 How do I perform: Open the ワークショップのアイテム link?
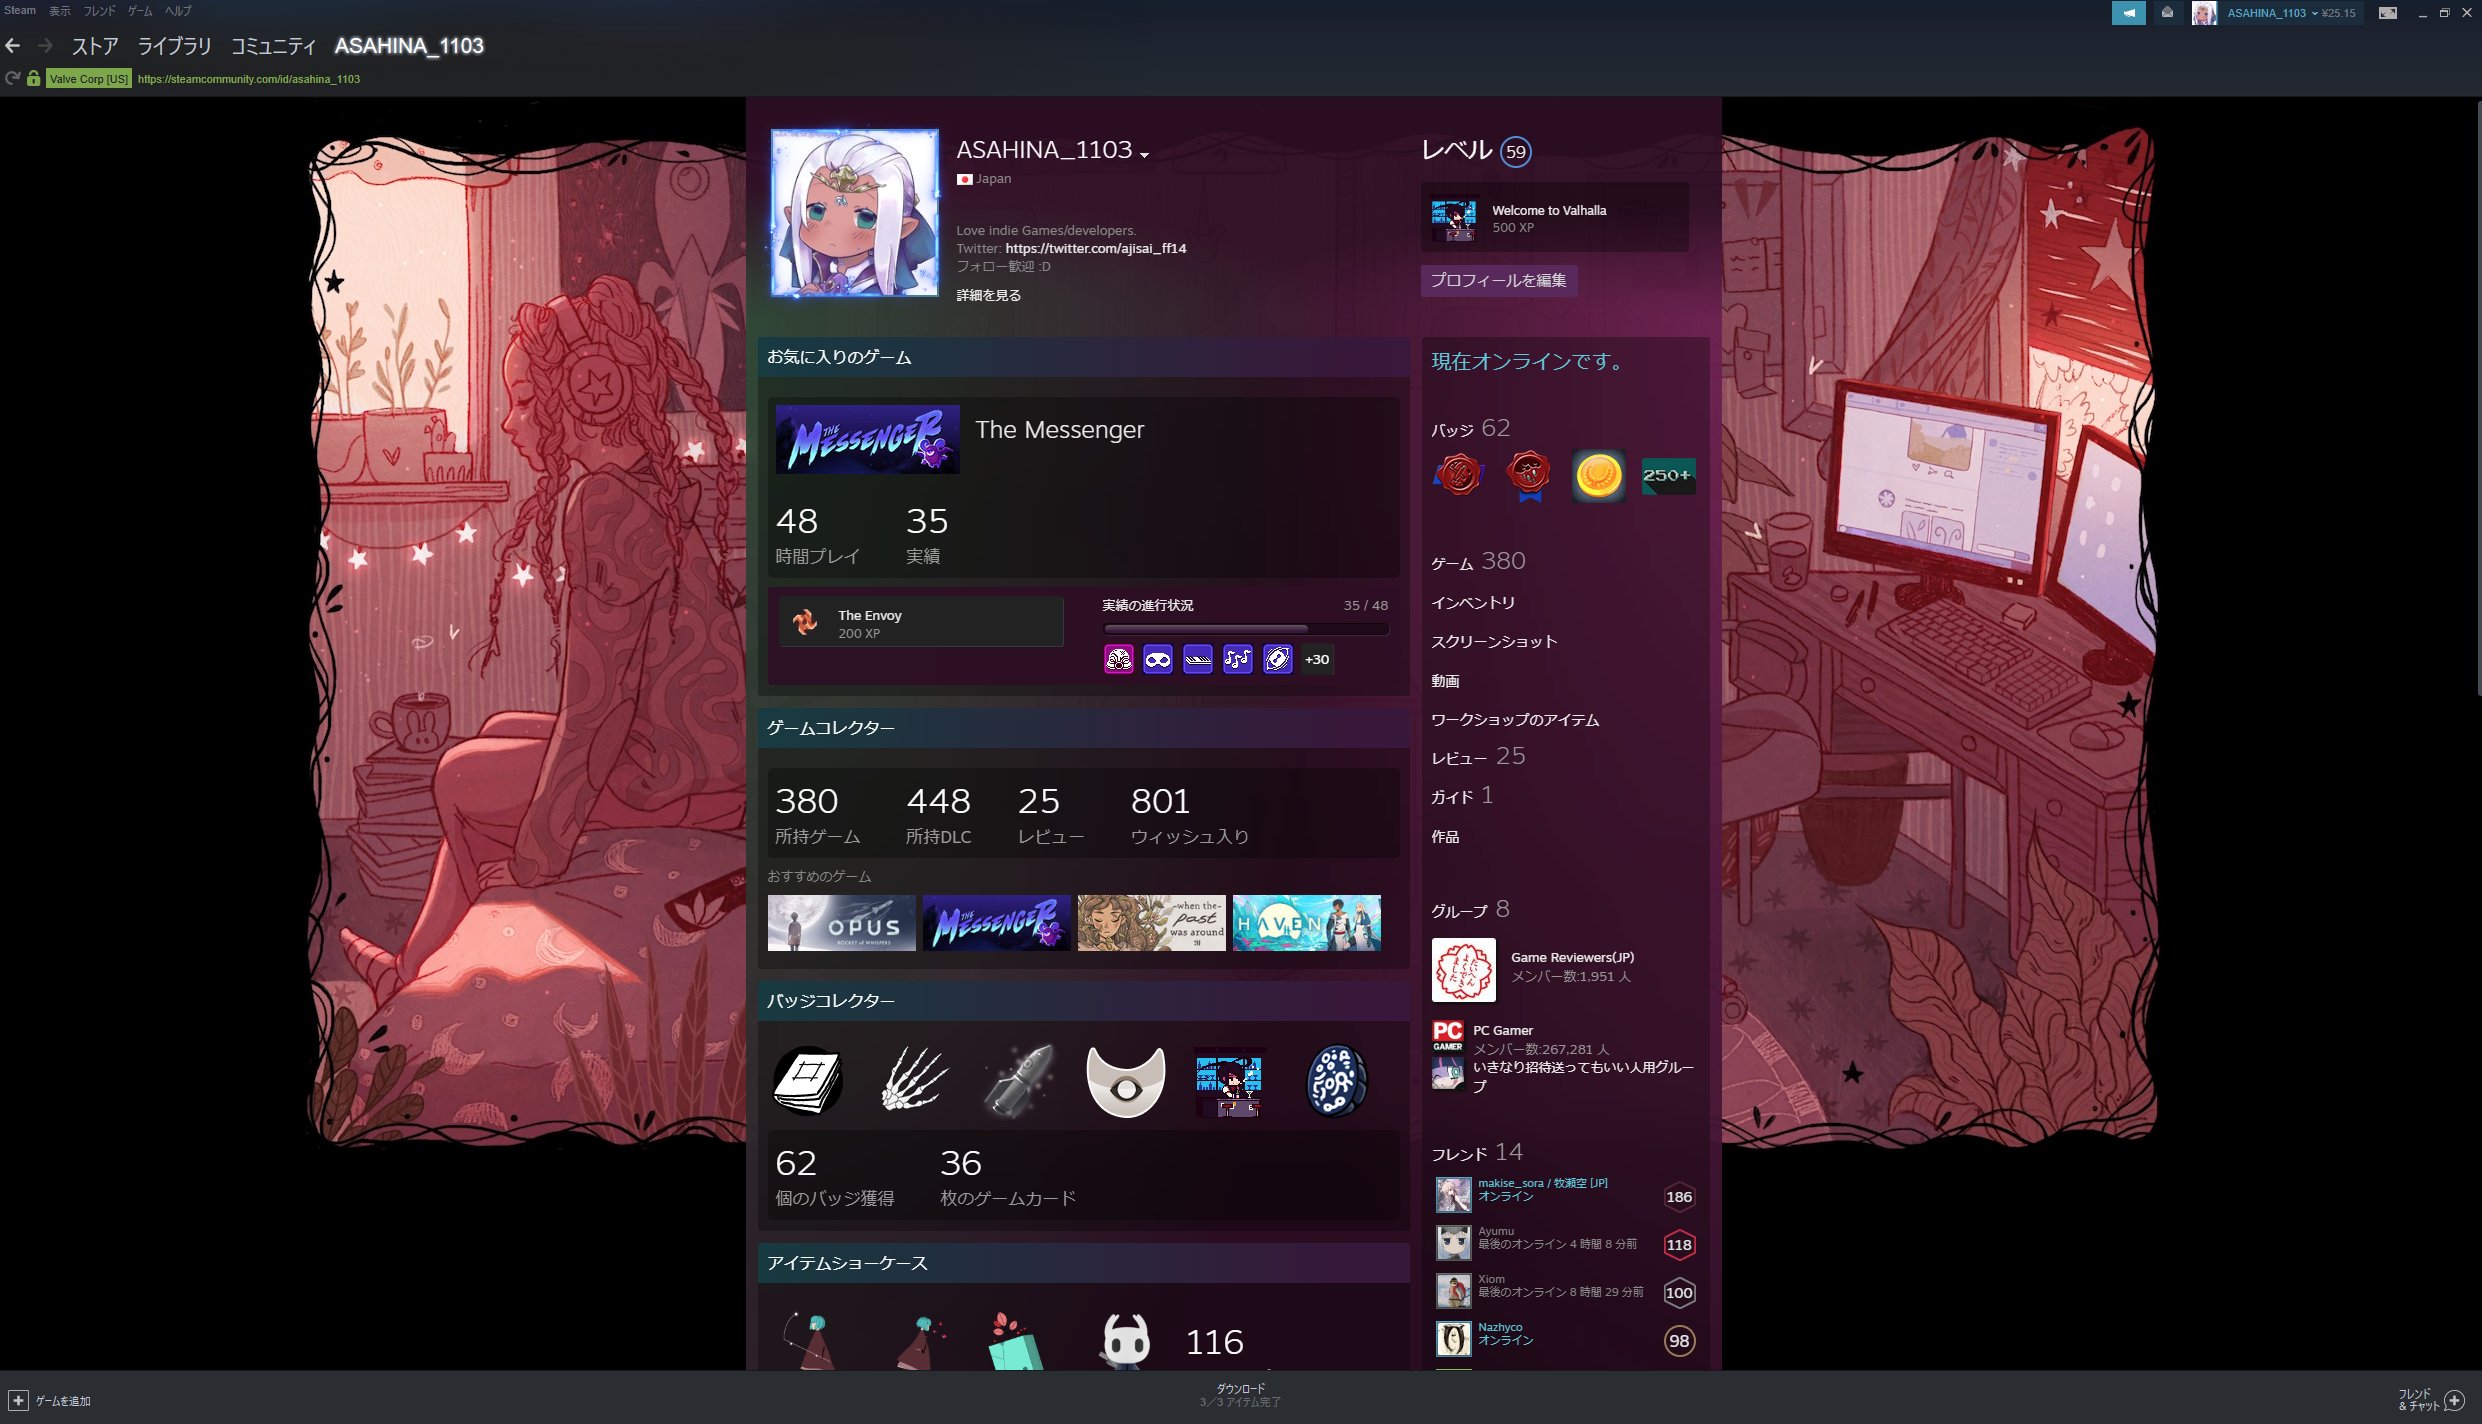pos(1515,720)
